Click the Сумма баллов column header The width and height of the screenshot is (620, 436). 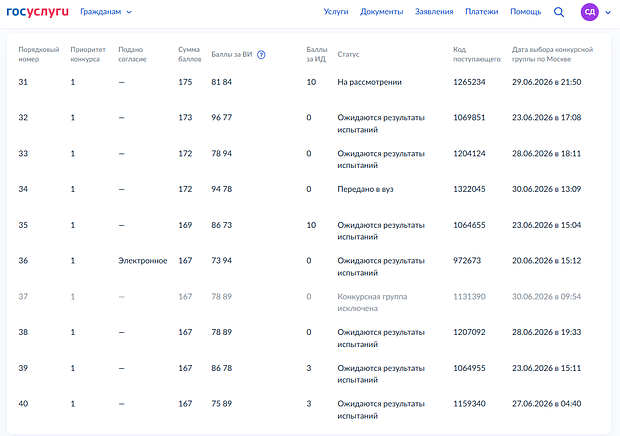point(189,55)
